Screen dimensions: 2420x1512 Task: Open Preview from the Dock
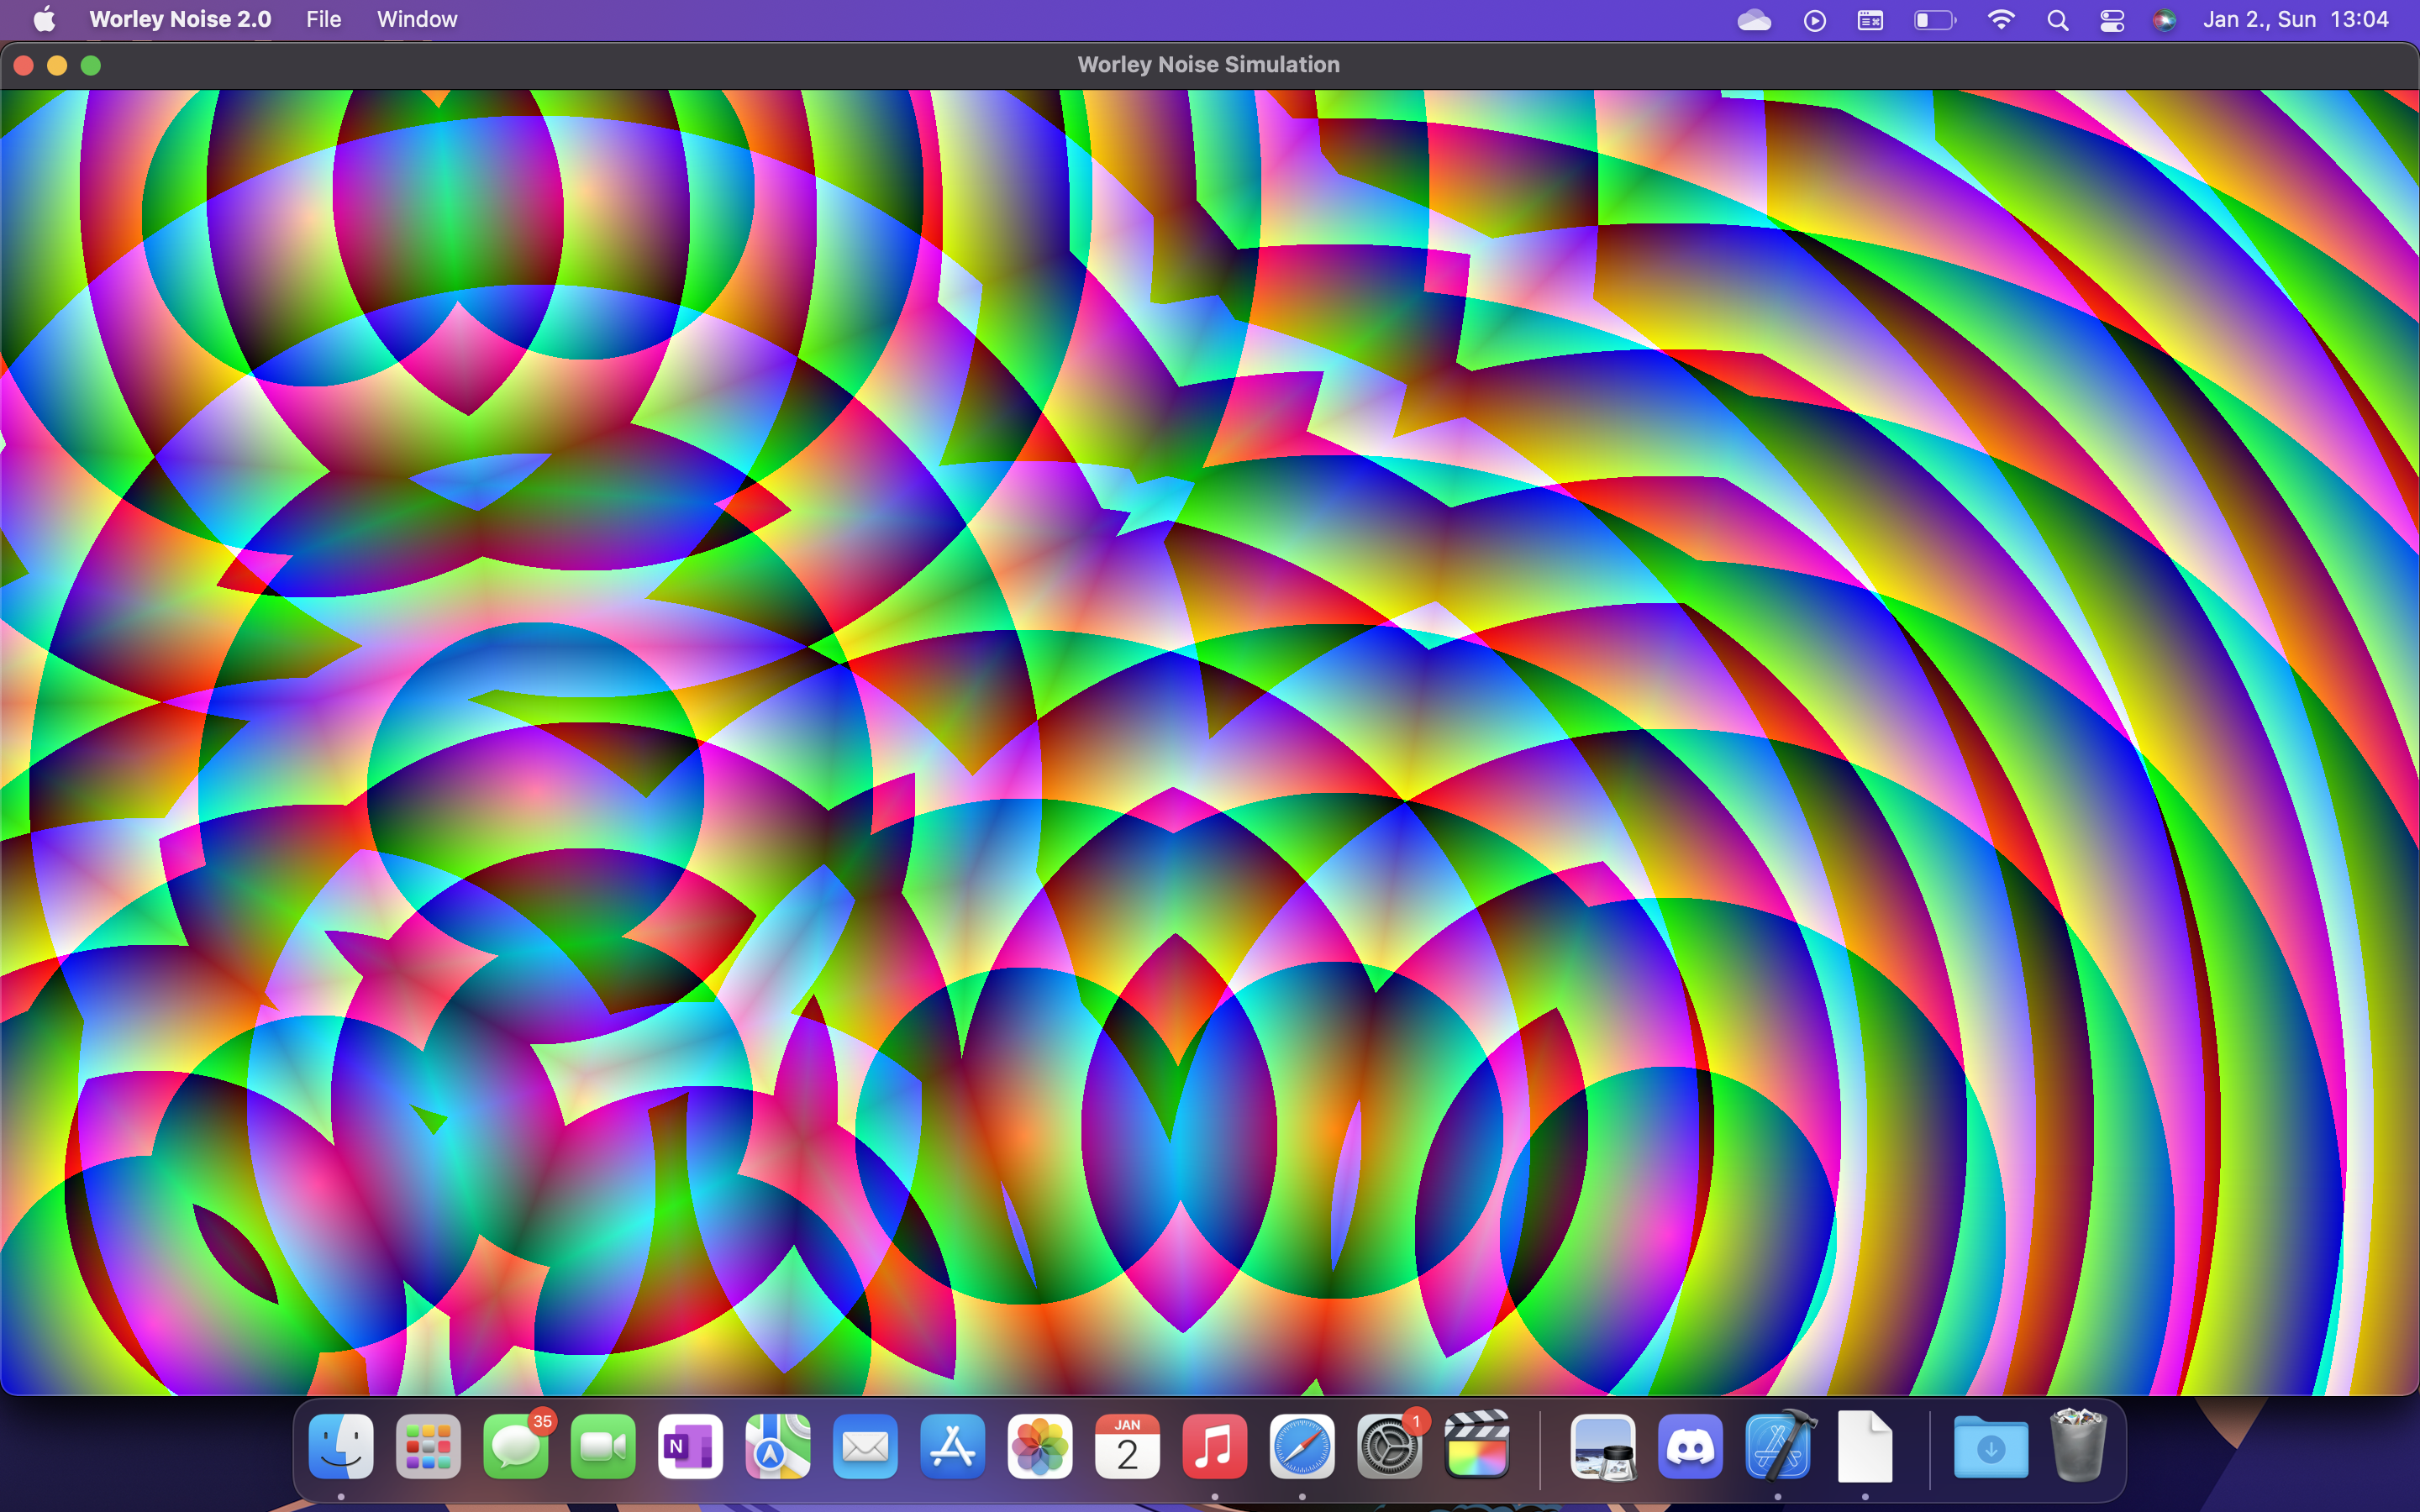coord(1603,1446)
